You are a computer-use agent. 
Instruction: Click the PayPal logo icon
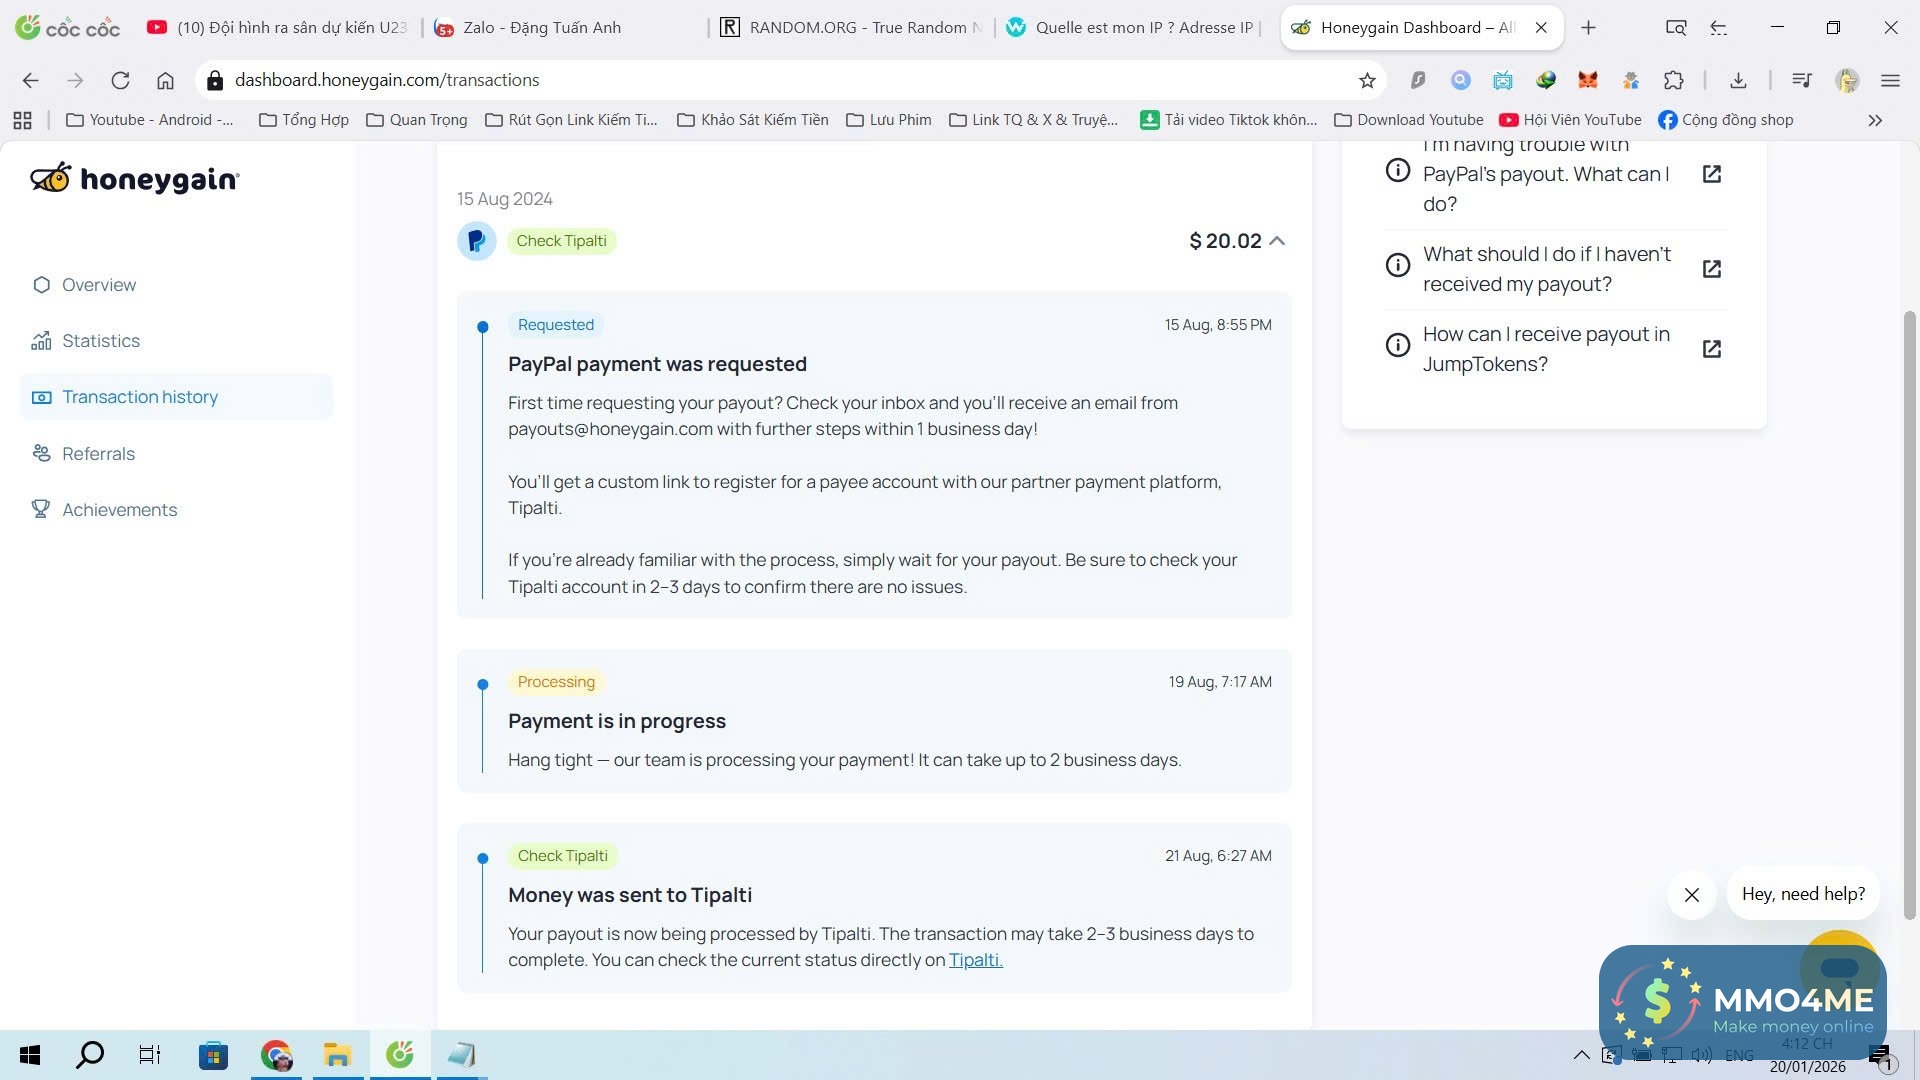[477, 241]
